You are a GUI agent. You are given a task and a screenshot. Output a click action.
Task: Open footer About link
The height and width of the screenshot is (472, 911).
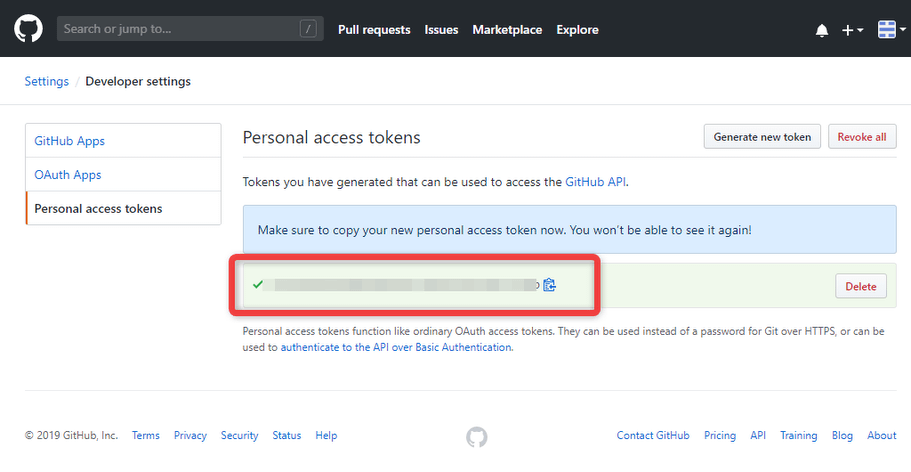click(882, 435)
